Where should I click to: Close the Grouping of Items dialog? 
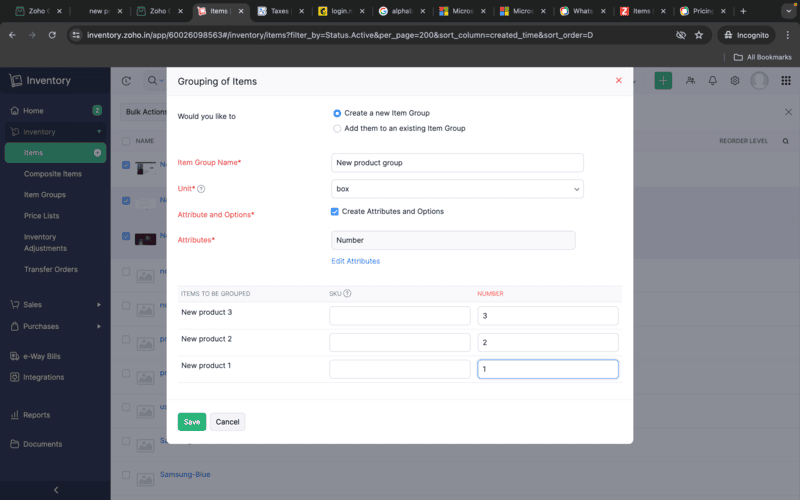coord(618,80)
